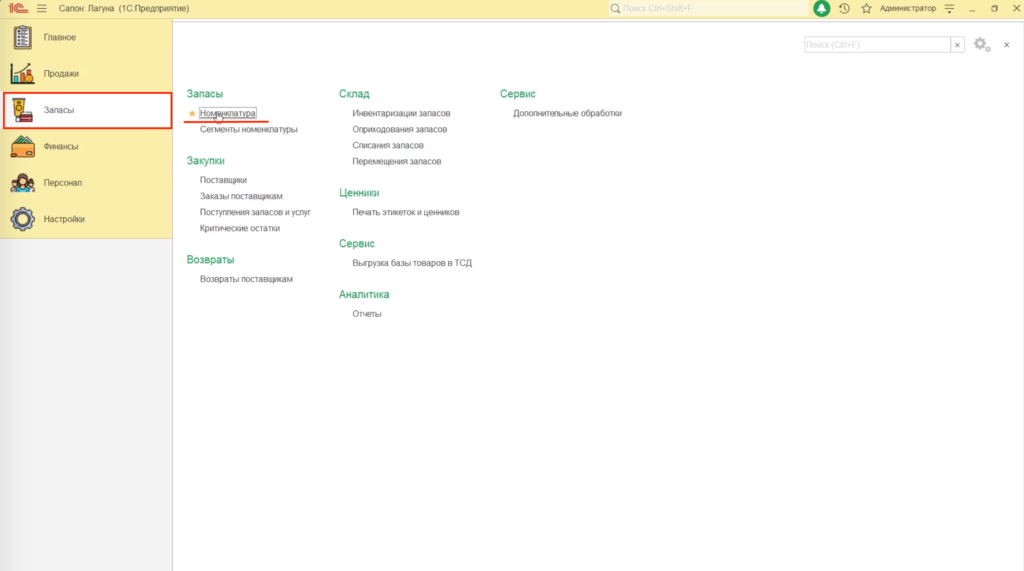Click Администратор user name
1024x571 pixels.
pyautogui.click(x=908, y=8)
